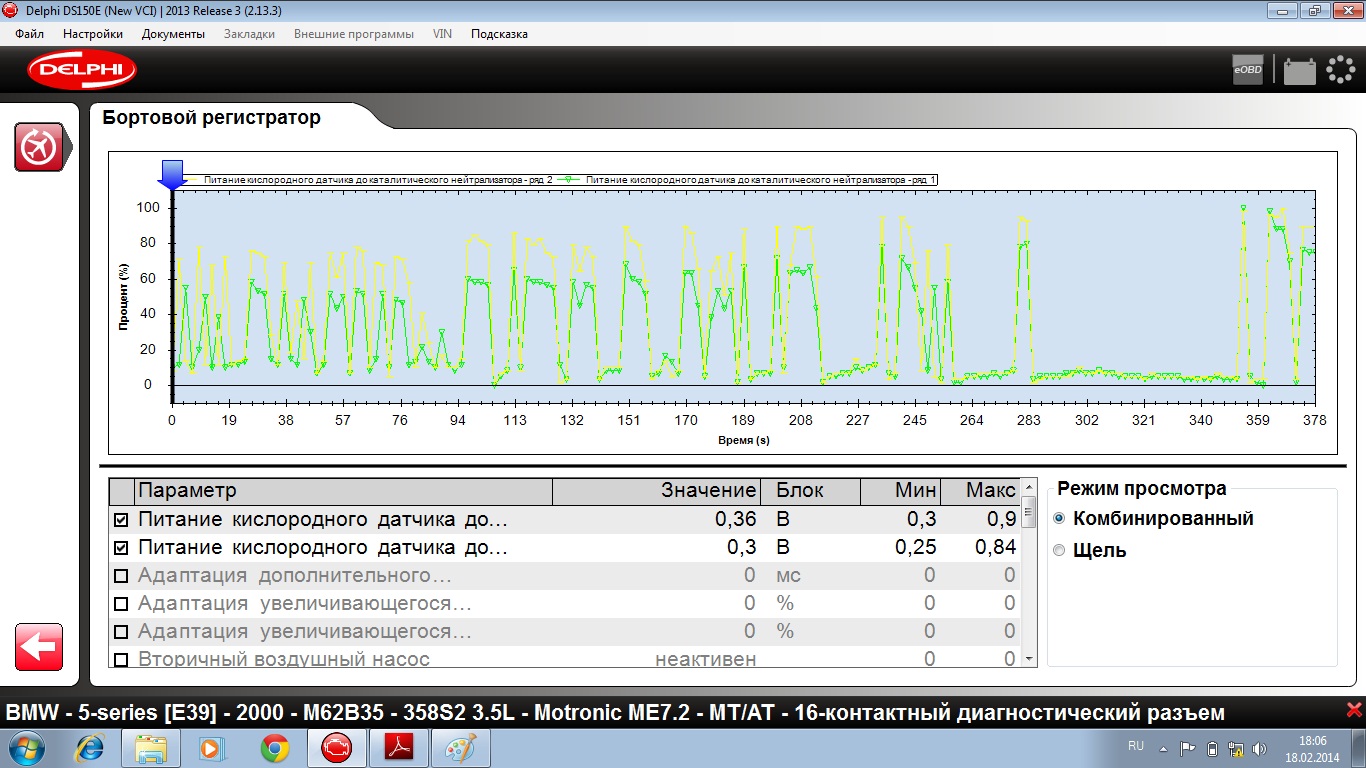Viewport: 1366px width, 768px height.
Task: Enable Вторичный воздушный насос checkbox
Action: point(121,660)
